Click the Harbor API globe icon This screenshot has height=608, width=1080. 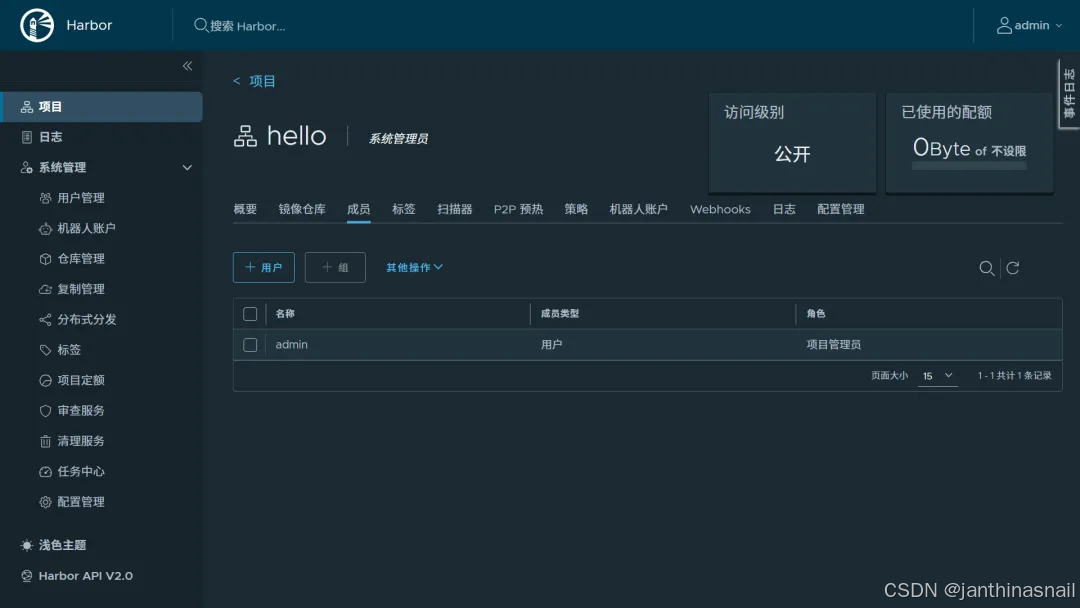click(x=27, y=576)
